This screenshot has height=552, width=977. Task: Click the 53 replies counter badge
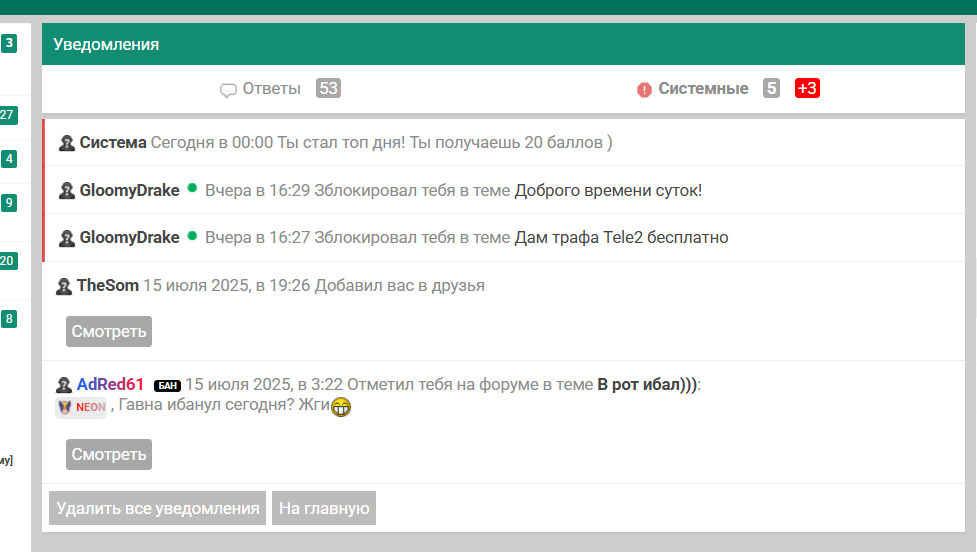[328, 88]
